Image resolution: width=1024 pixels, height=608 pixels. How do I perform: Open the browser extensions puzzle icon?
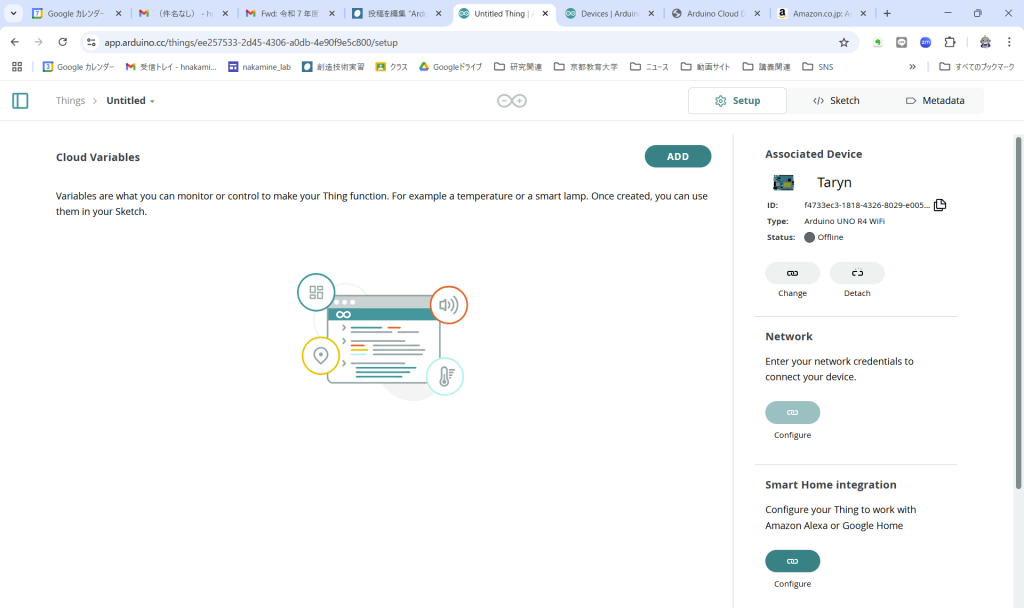(x=950, y=43)
